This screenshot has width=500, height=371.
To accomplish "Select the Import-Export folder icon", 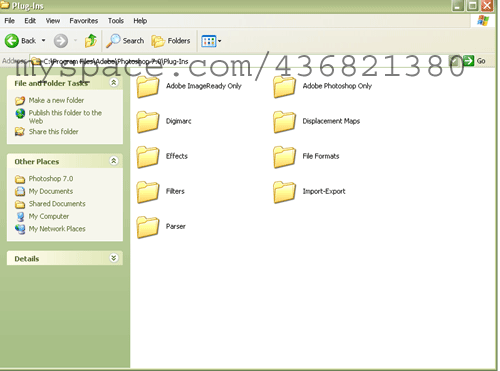I will [x=284, y=192].
